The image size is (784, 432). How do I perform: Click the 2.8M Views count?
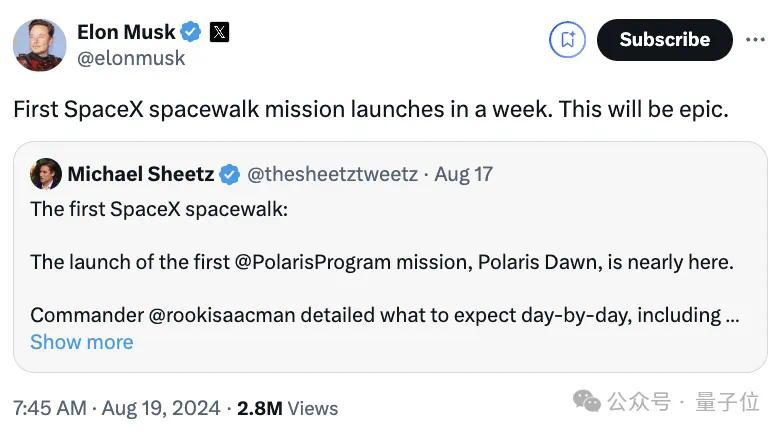[x=288, y=408]
